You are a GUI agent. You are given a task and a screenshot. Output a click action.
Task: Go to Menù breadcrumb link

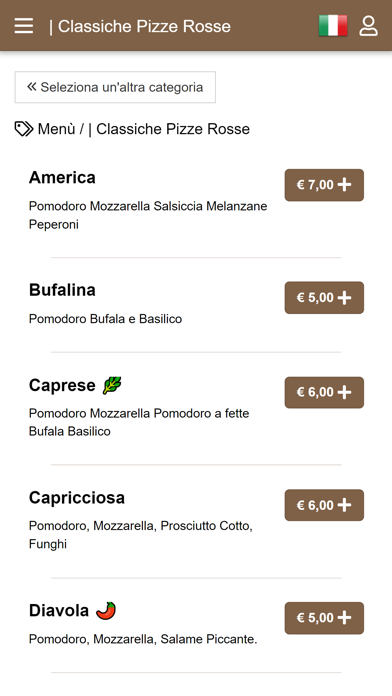pyautogui.click(x=56, y=129)
